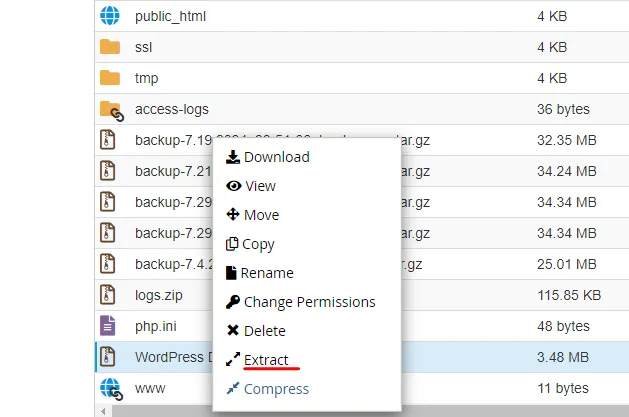Screen dimensions: 629x417
Task: Click the access-logs linked folder icon
Action: [x=112, y=111]
